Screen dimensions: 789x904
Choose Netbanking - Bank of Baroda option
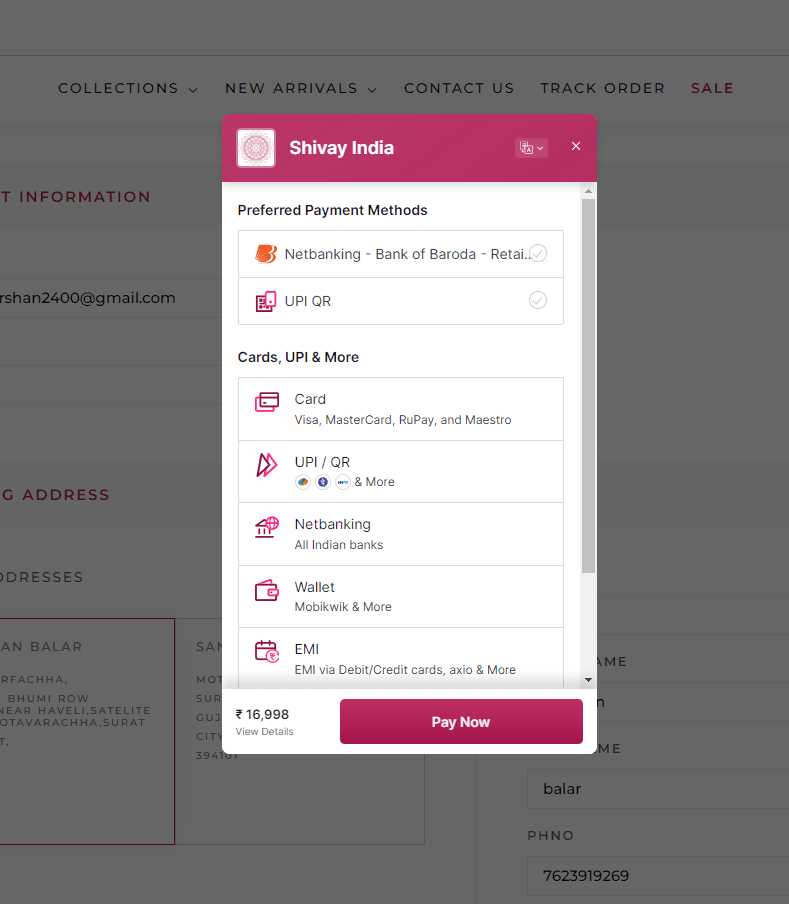pos(401,254)
